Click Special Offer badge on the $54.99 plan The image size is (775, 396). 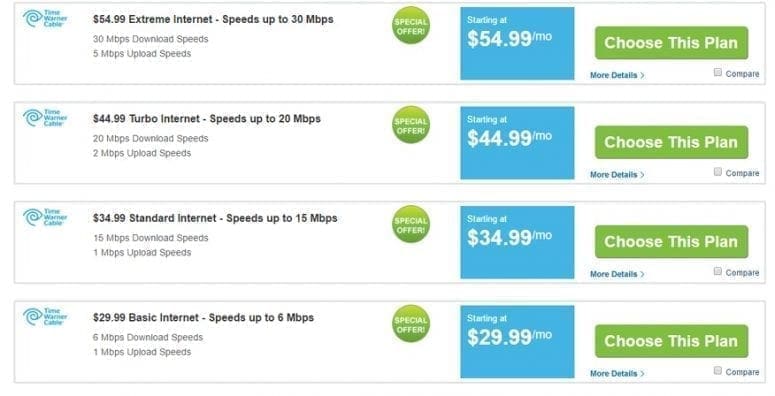(x=411, y=26)
